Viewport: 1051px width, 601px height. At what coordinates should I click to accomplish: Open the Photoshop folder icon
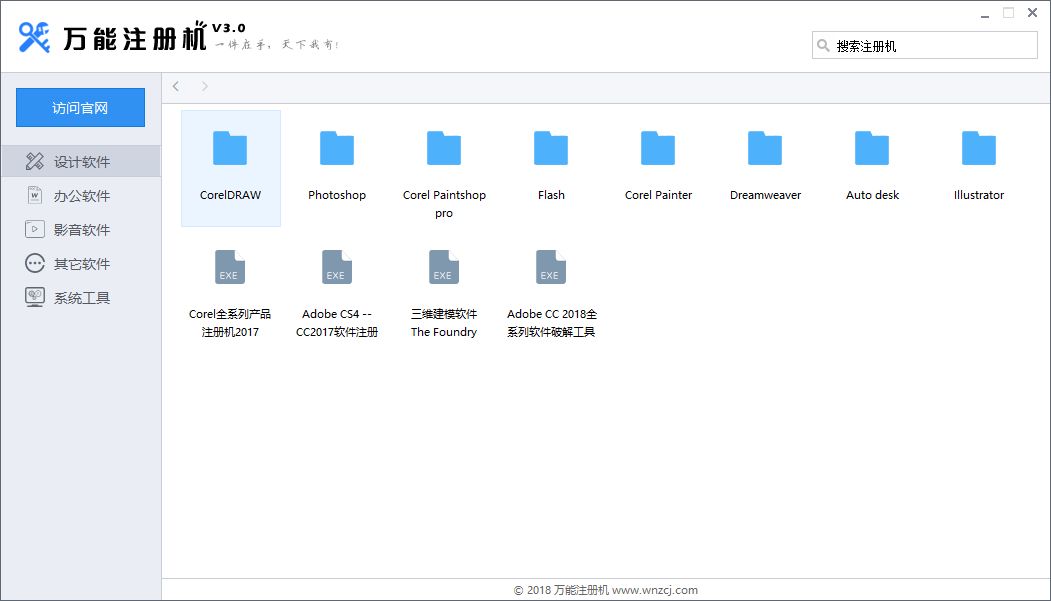[x=336, y=148]
